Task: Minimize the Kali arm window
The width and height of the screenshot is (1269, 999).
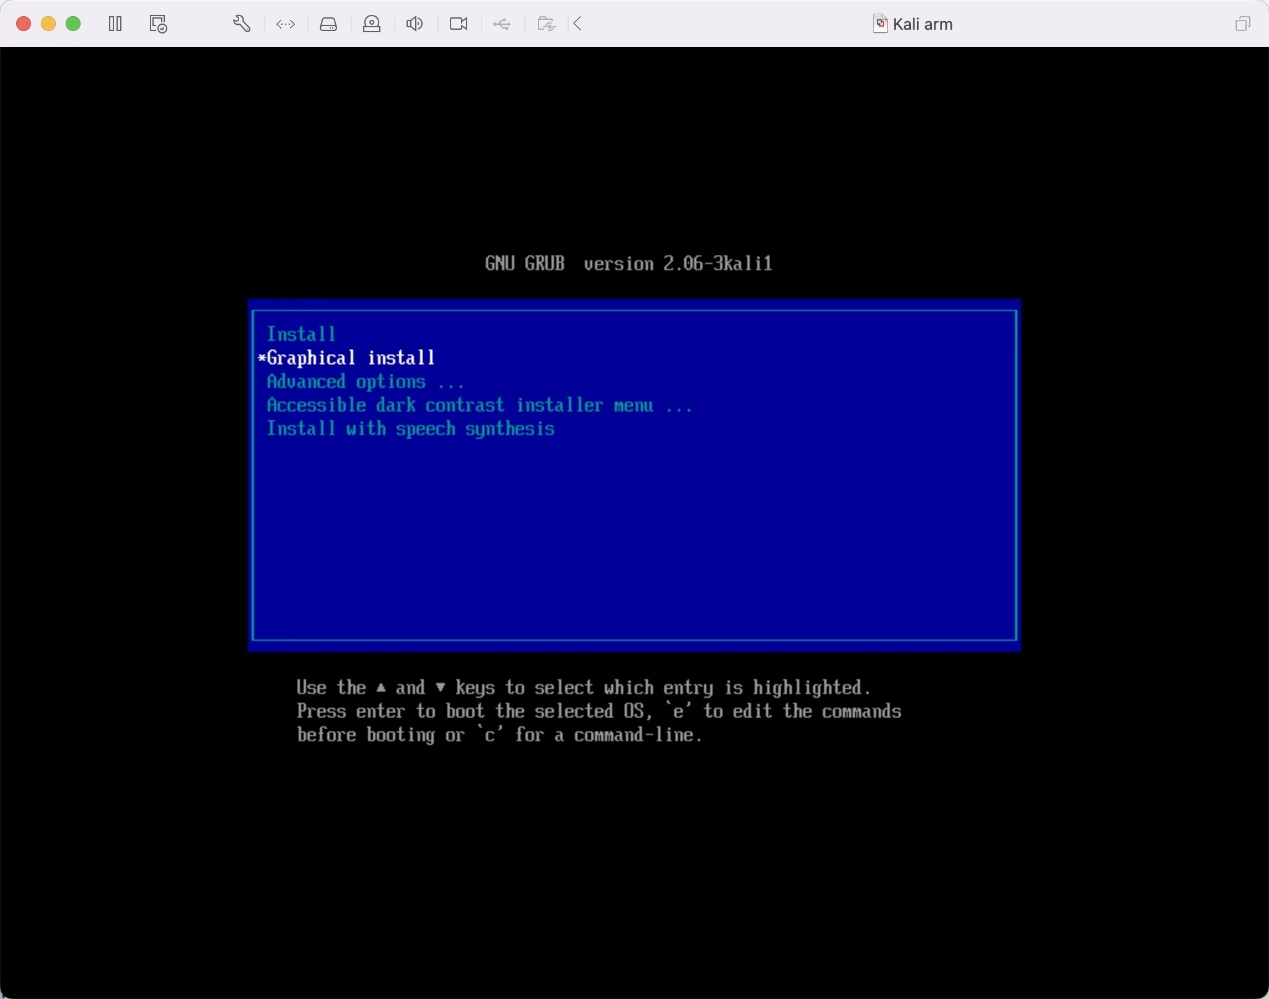Action: pos(48,24)
